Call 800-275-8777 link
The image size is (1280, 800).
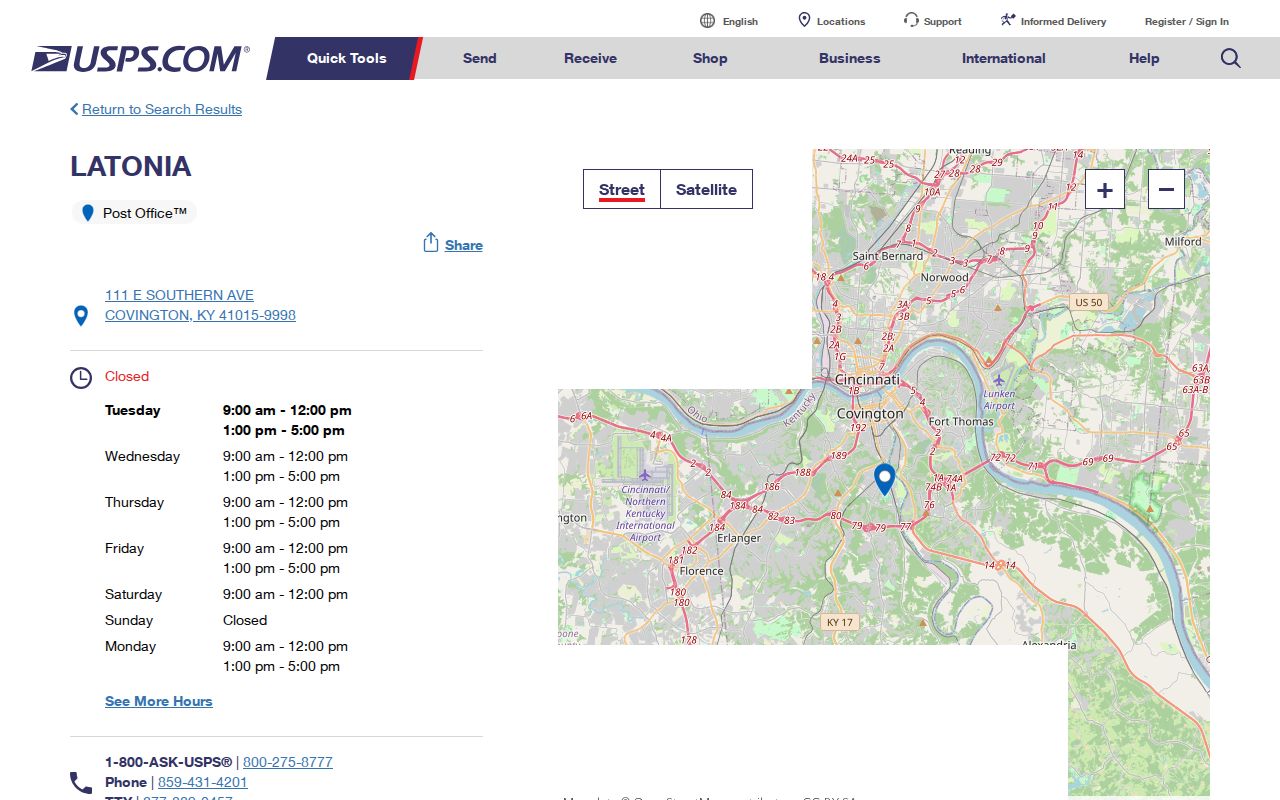click(x=288, y=762)
